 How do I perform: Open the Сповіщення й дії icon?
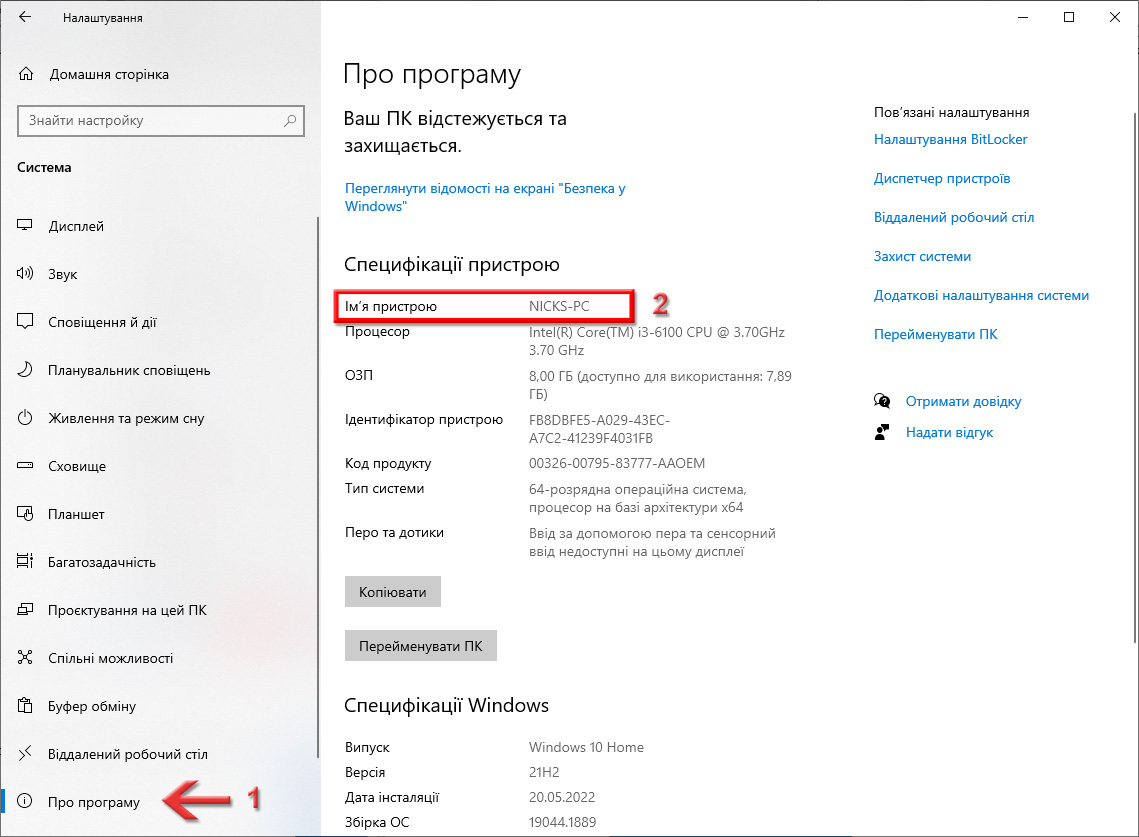tap(25, 322)
